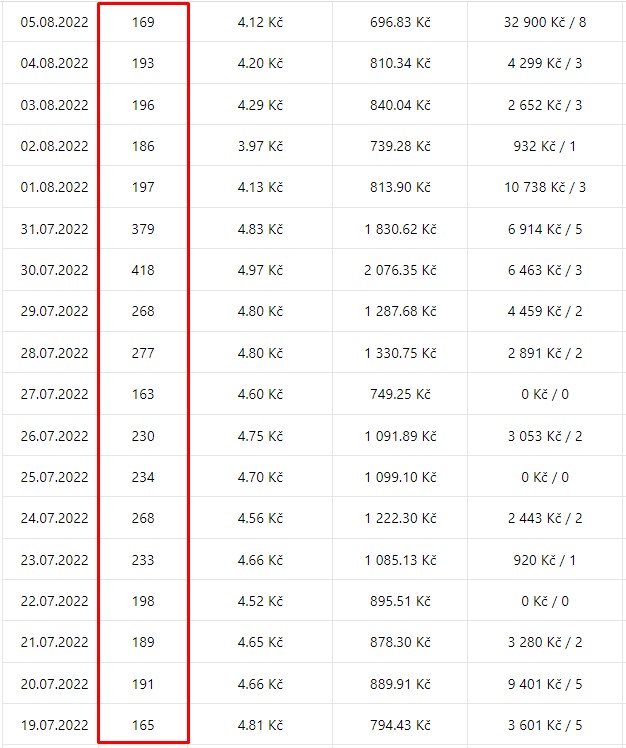Click the 163 value in highlighted column
Image resolution: width=626 pixels, height=748 pixels.
pos(143,395)
